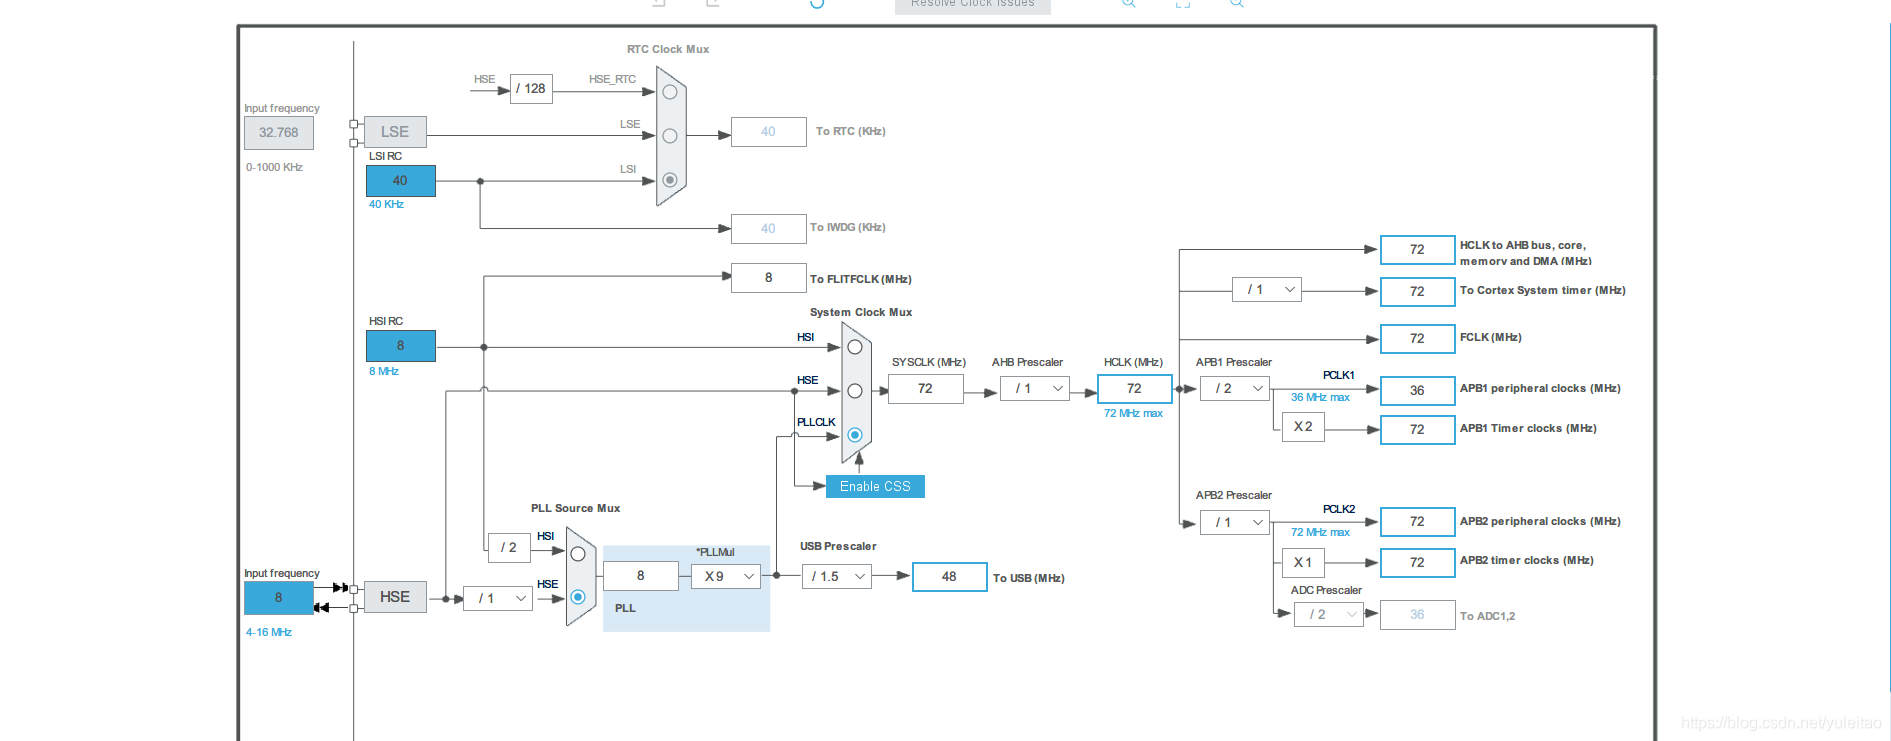Screen dimensions: 1891x741
Task: Edit the LSE input frequency 32.768 field
Action: click(x=279, y=133)
